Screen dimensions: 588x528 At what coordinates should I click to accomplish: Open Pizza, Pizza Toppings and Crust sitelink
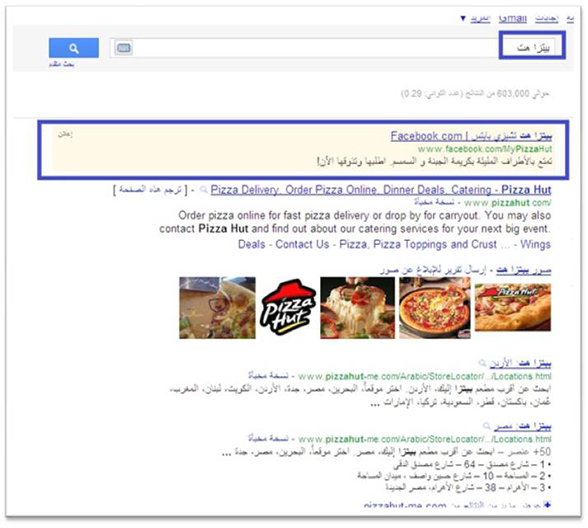418,244
